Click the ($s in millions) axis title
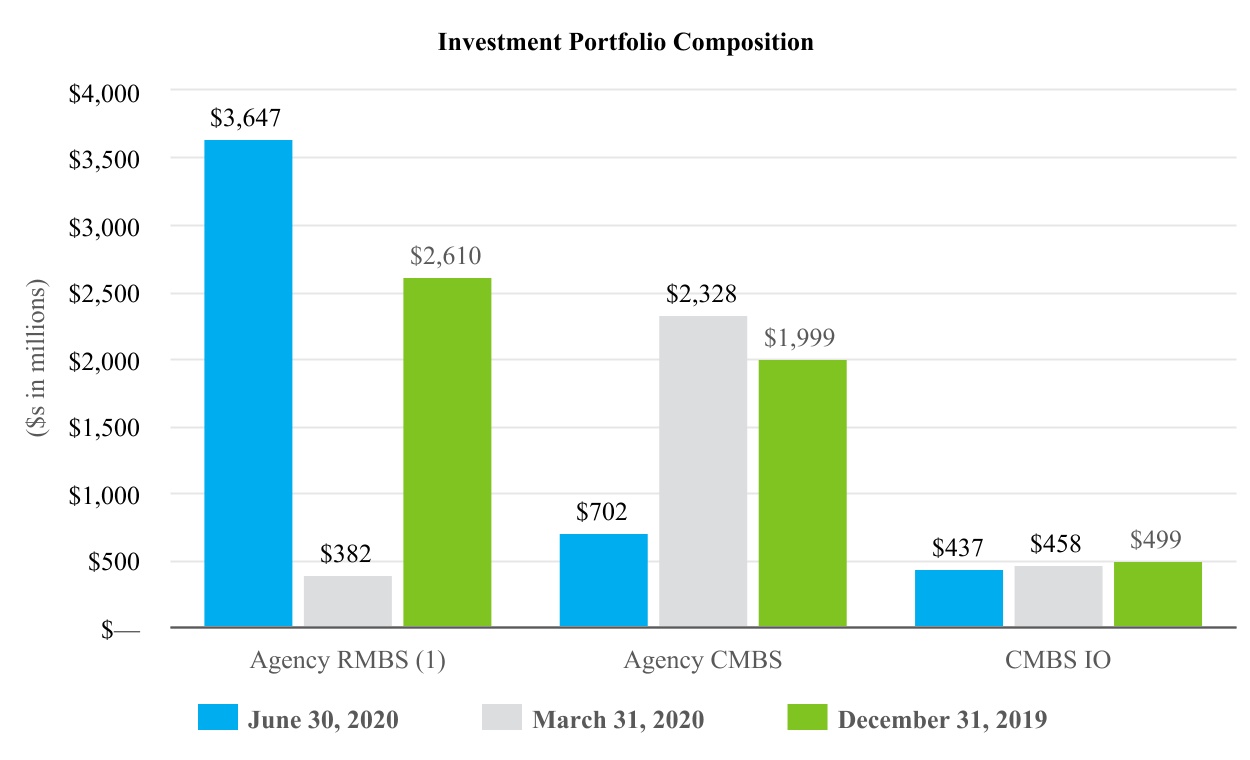This screenshot has height=760, width=1250. tap(39, 360)
